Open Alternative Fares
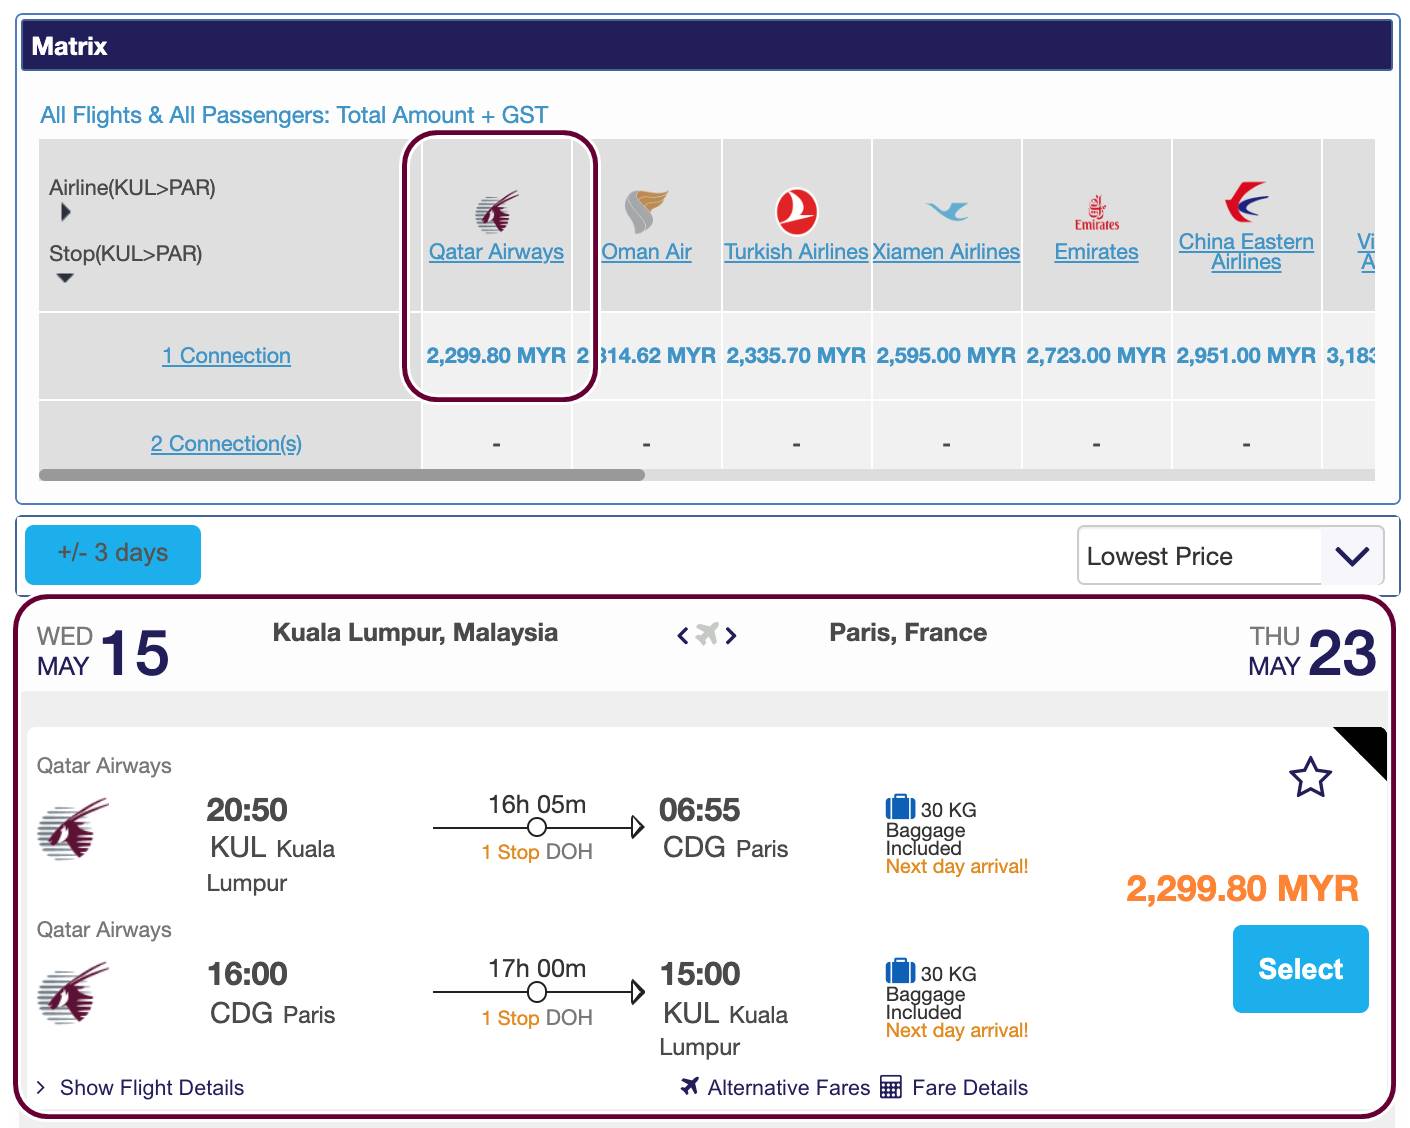The image size is (1410, 1128). (x=789, y=1087)
